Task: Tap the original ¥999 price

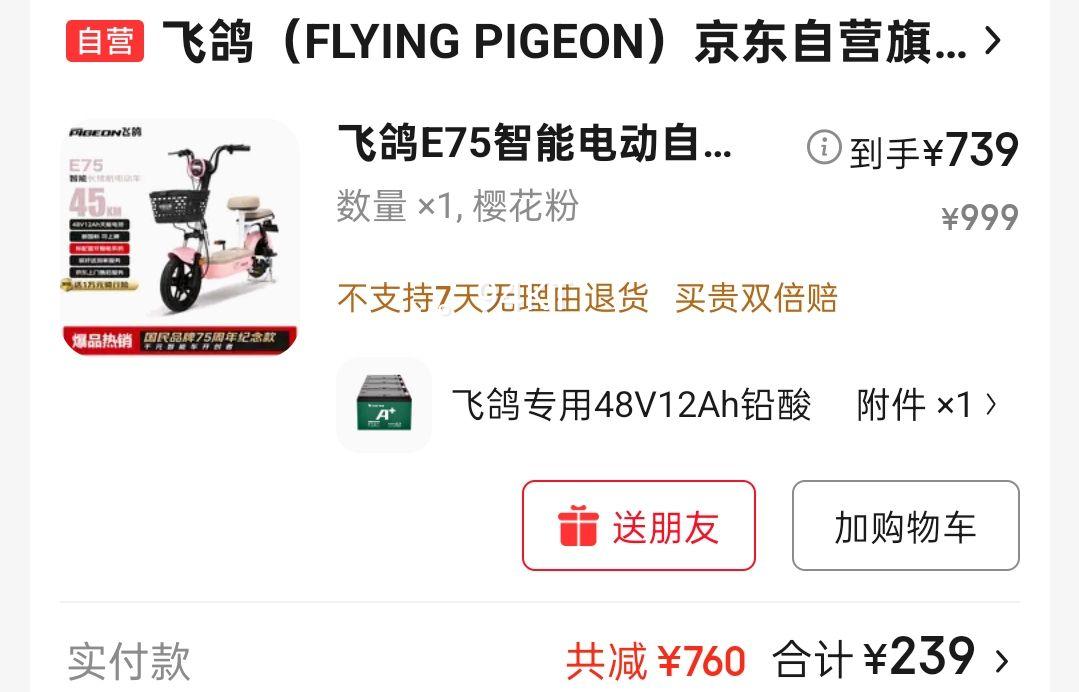Action: point(980,217)
